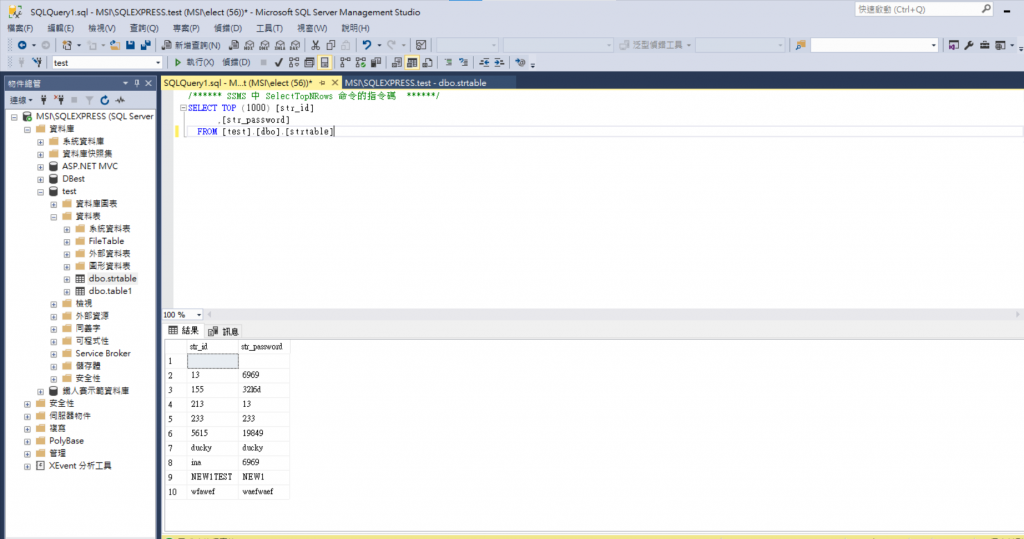Screen dimensions: 1024x539
Task: Click the Toolbox briefcase icon
Action: pos(984,45)
